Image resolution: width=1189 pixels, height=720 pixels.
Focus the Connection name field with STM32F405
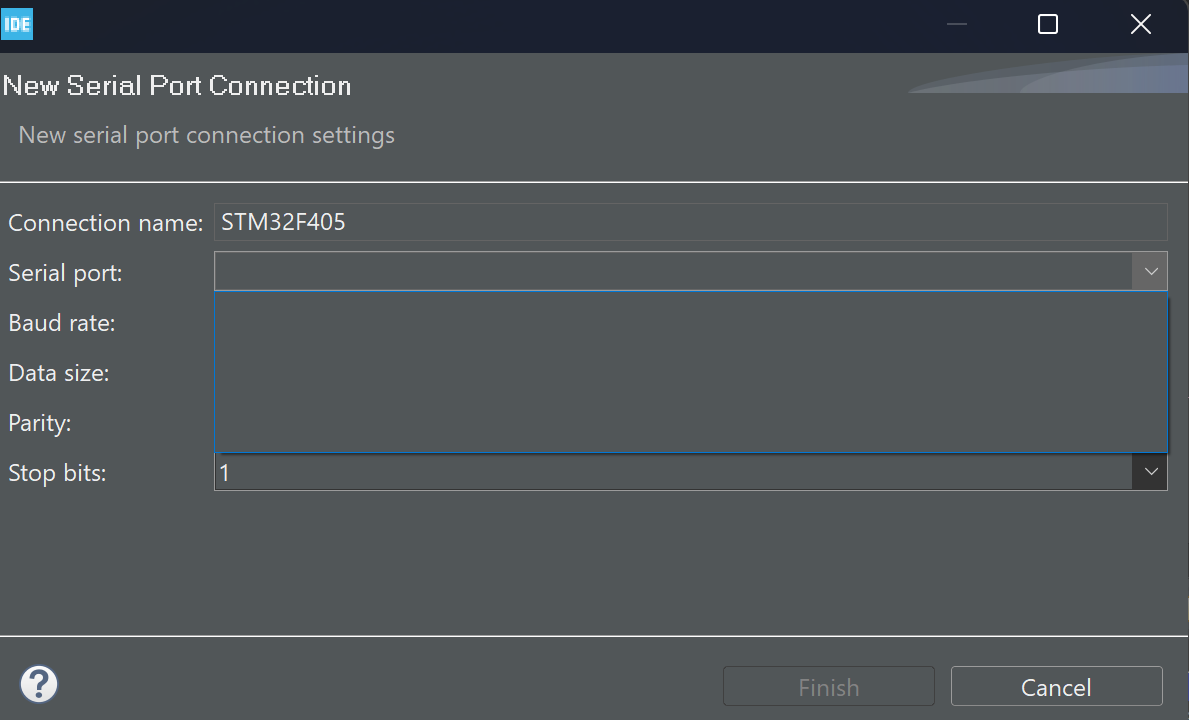point(691,222)
